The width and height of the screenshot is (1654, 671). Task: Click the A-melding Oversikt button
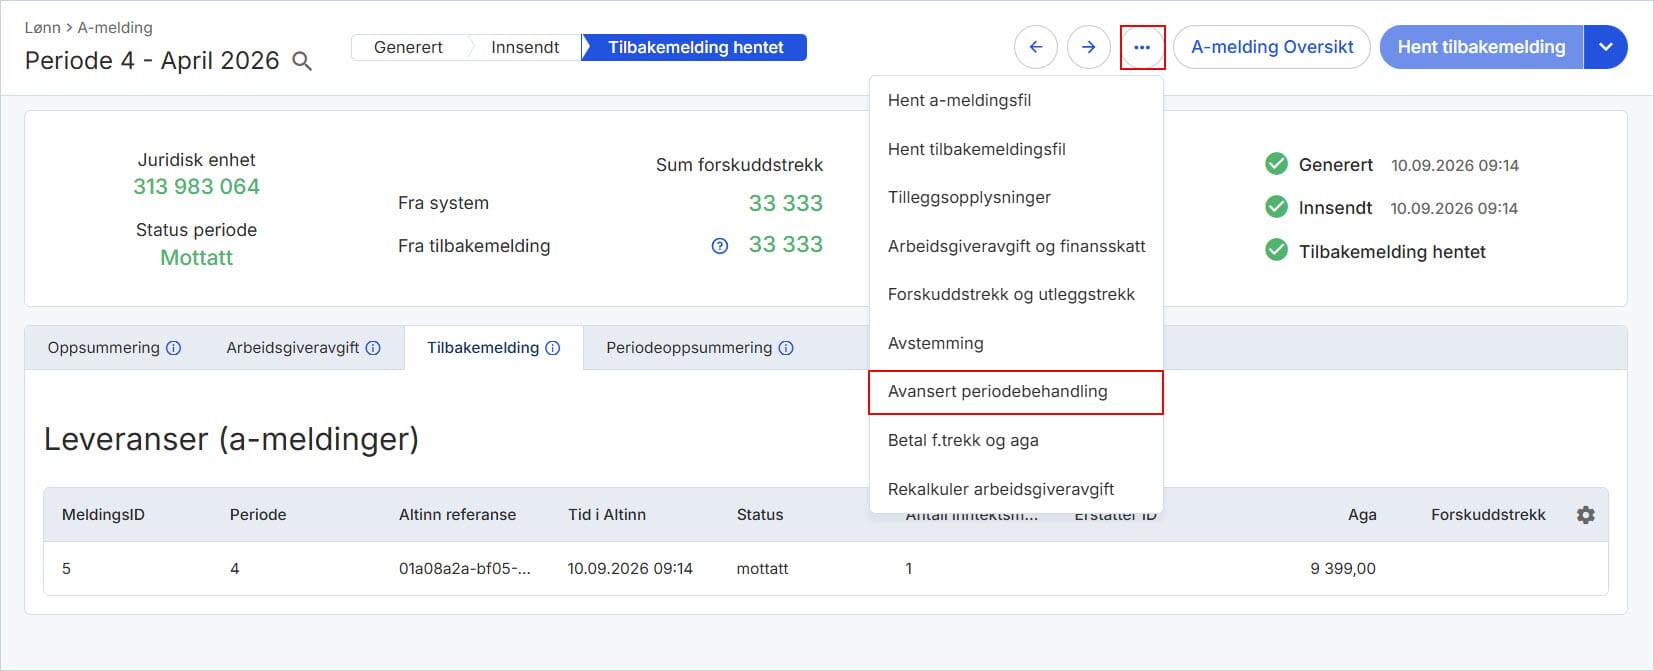1272,47
